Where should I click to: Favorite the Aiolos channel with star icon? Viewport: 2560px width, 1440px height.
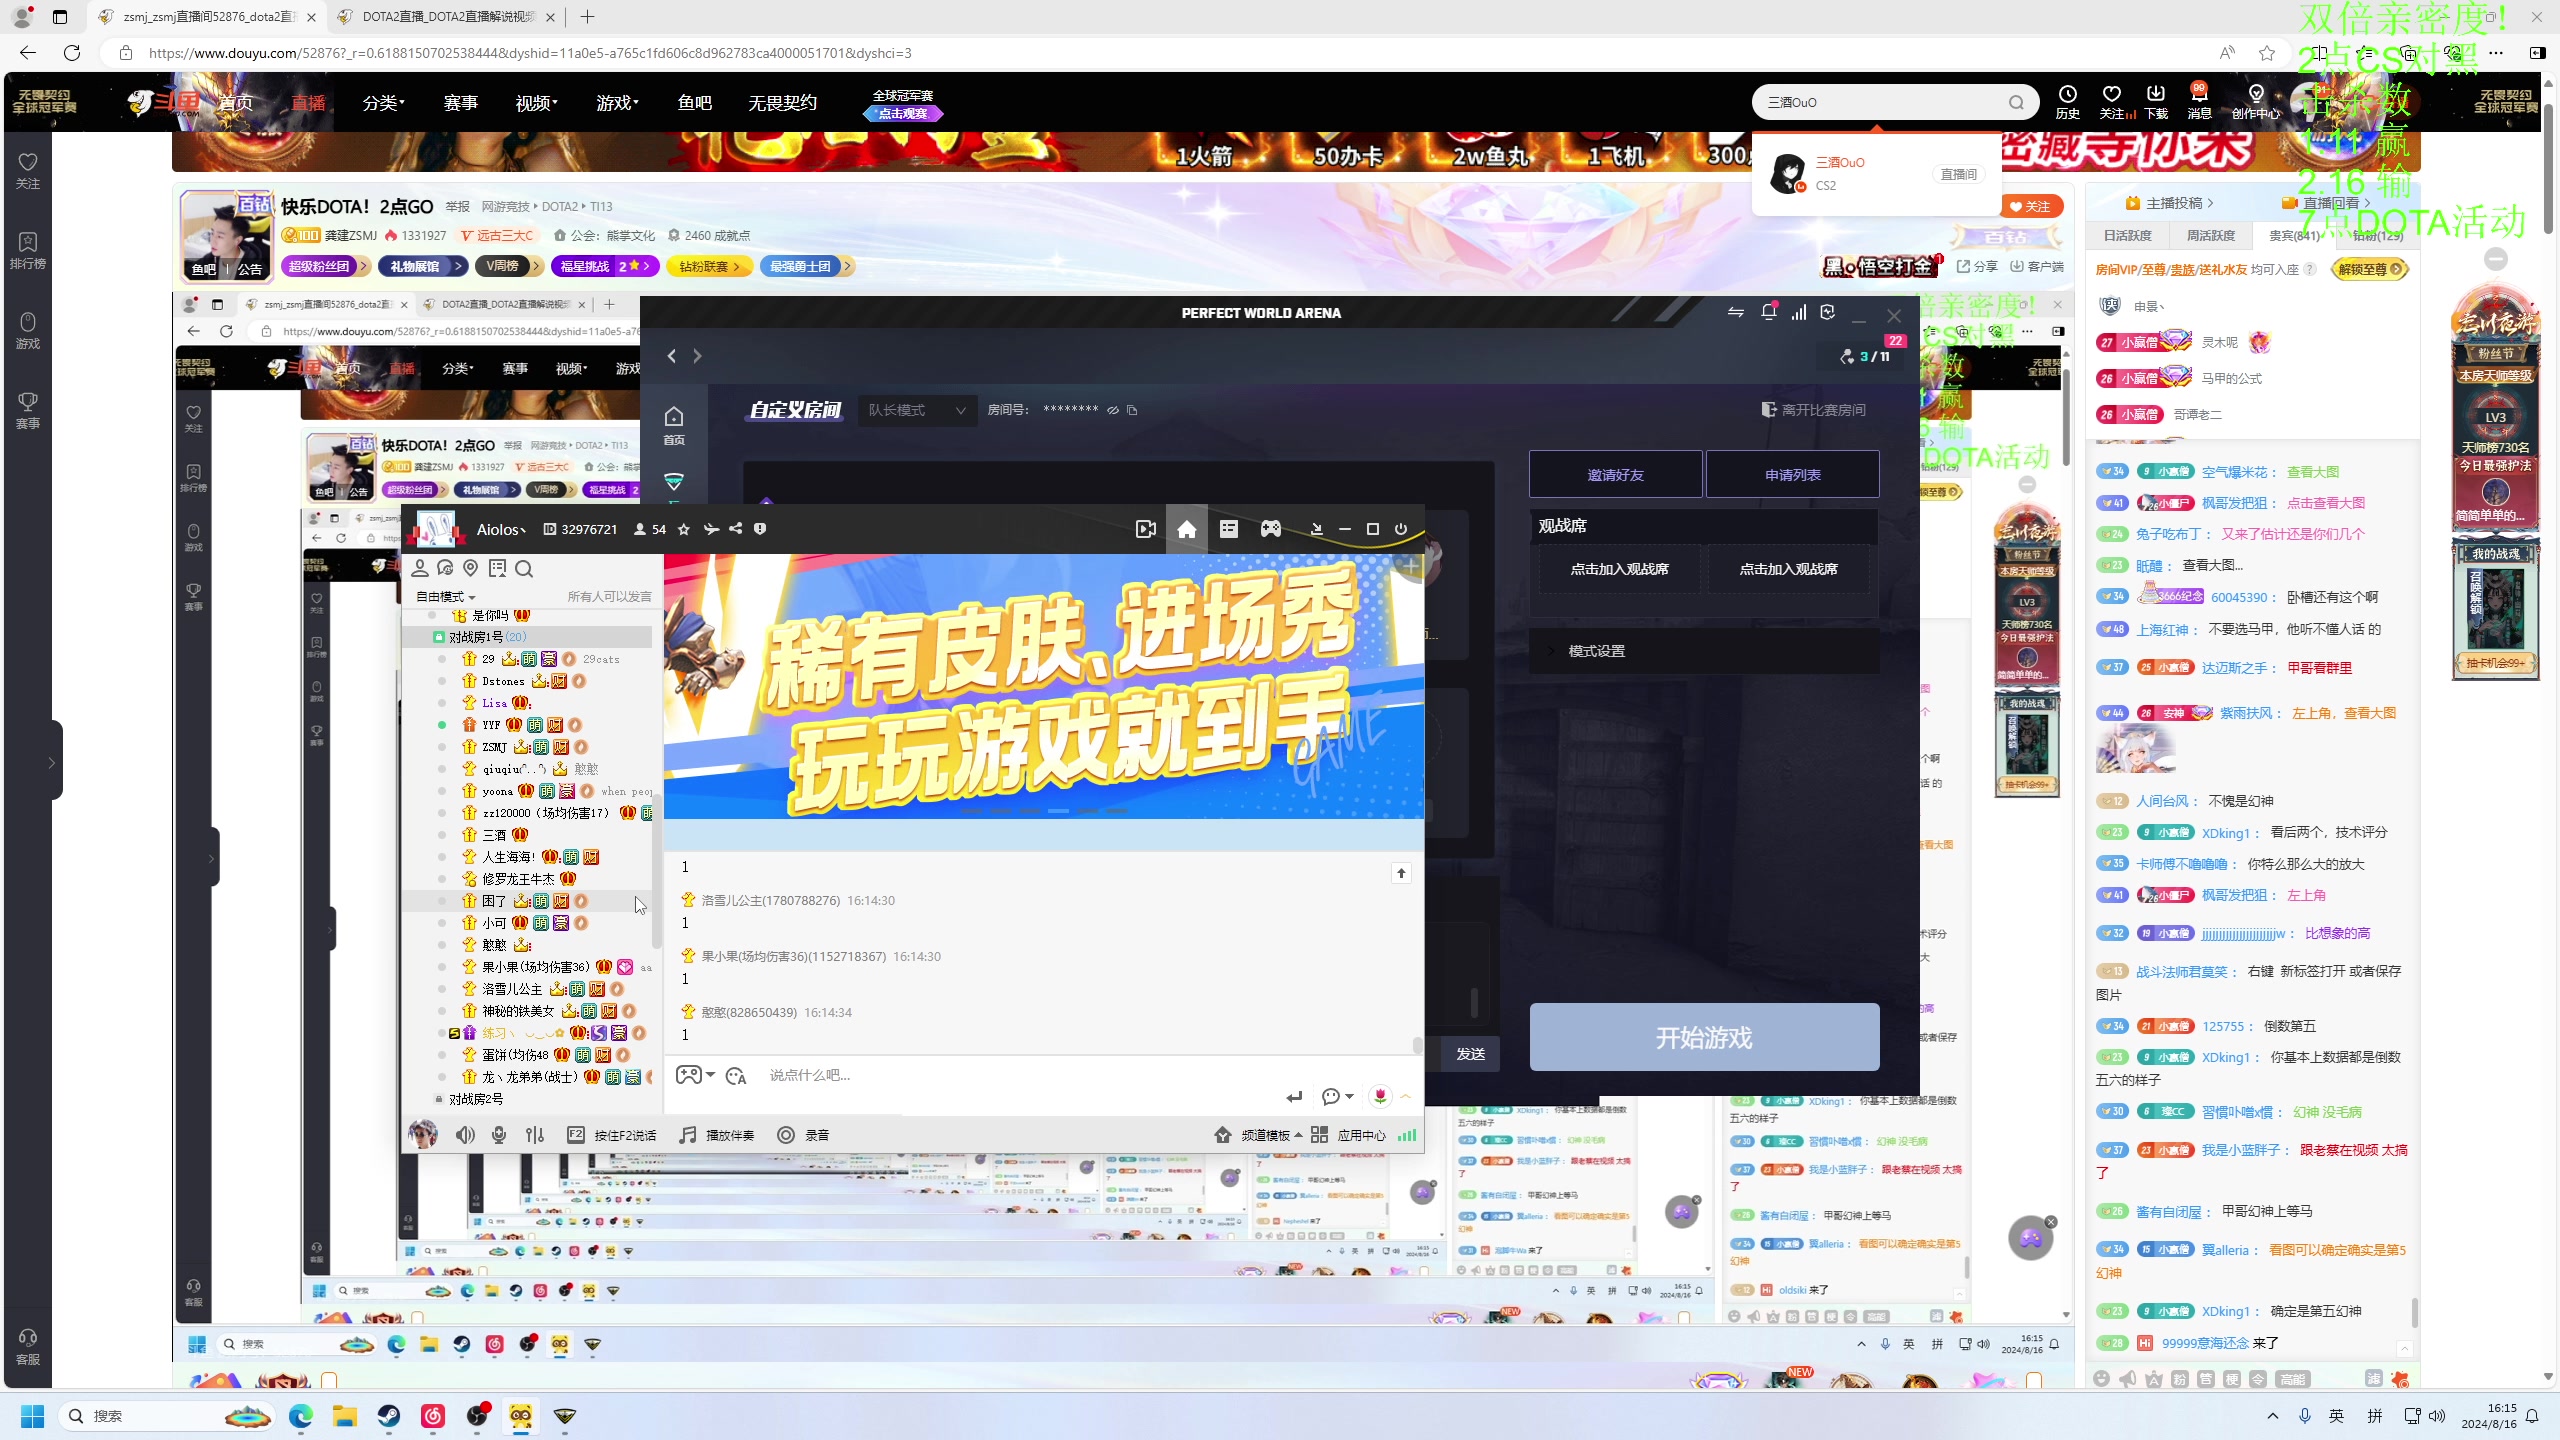click(x=684, y=529)
